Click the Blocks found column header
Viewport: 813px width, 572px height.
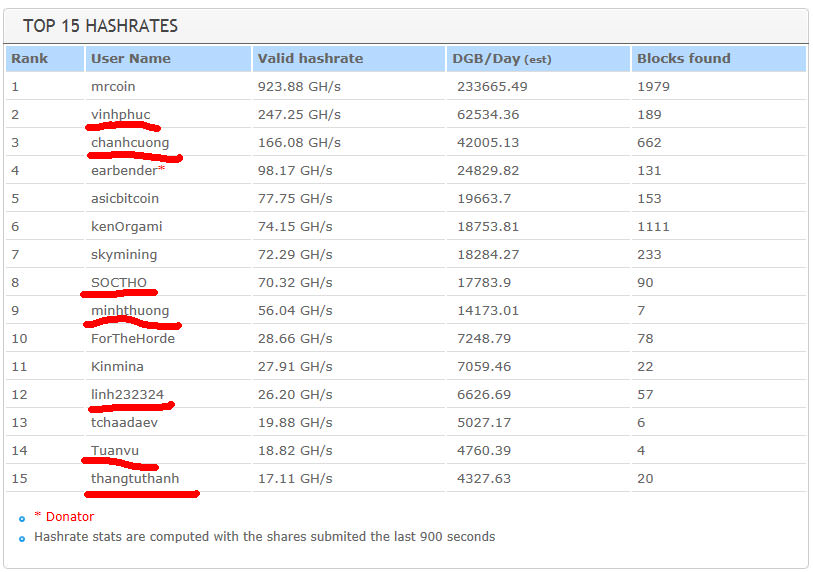719,59
